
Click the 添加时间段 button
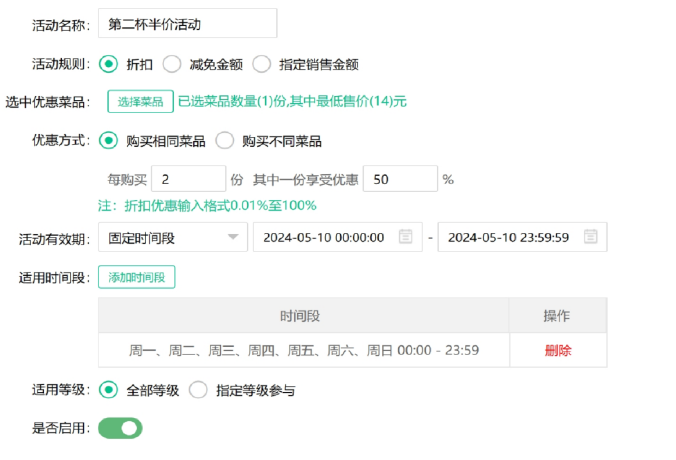136,277
